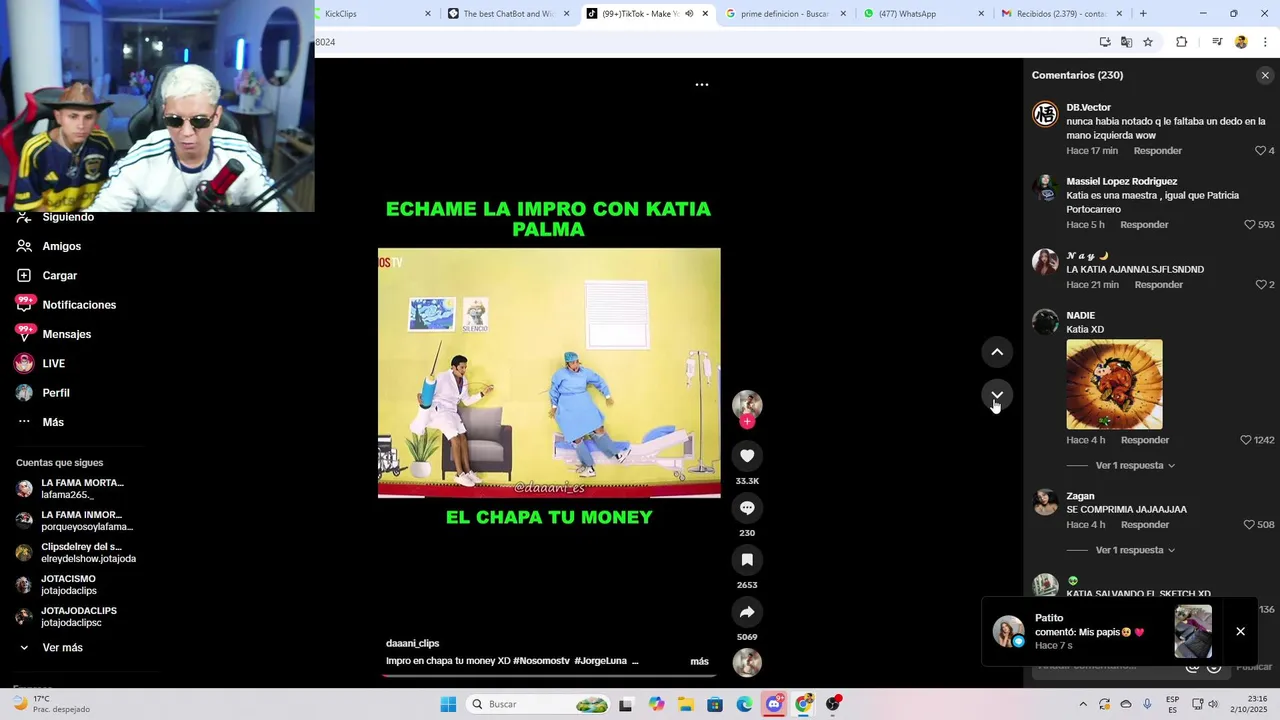Image resolution: width=1280 pixels, height=720 pixels.
Task: Reply to Massiel Lopez Rodriguez's comment
Action: coord(1144,225)
